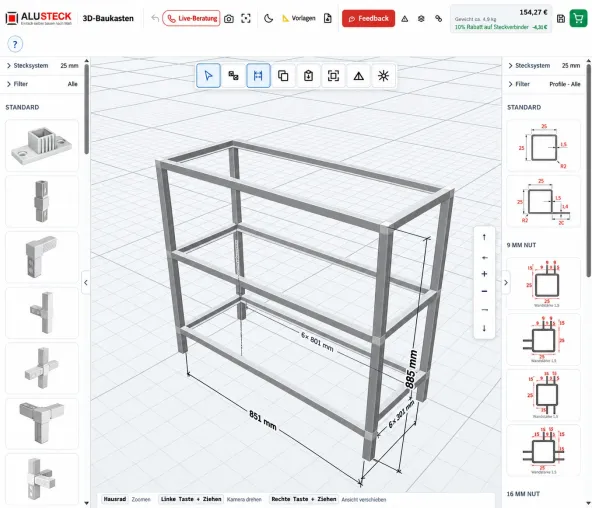
Task: Click the copy duplicate tool
Action: [283, 76]
